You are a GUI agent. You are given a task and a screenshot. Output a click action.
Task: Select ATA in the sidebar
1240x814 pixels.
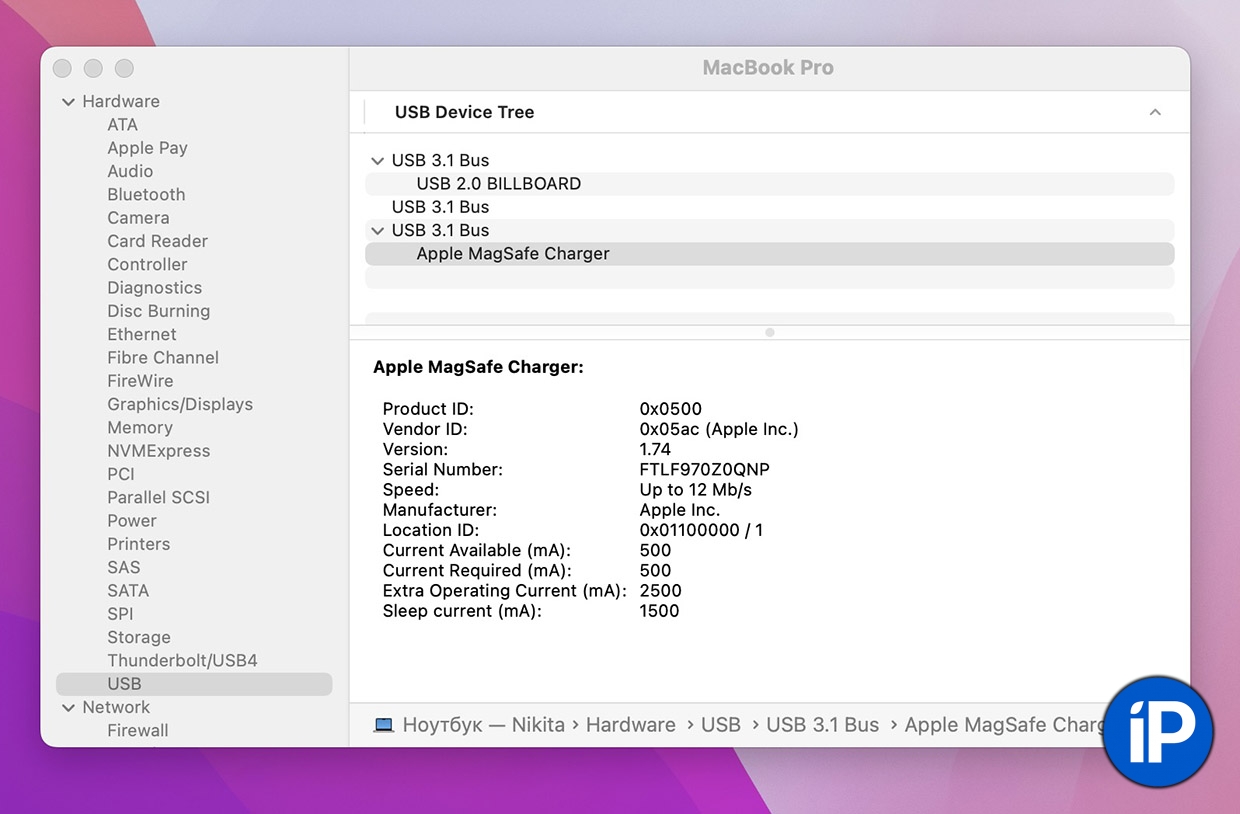pos(123,125)
